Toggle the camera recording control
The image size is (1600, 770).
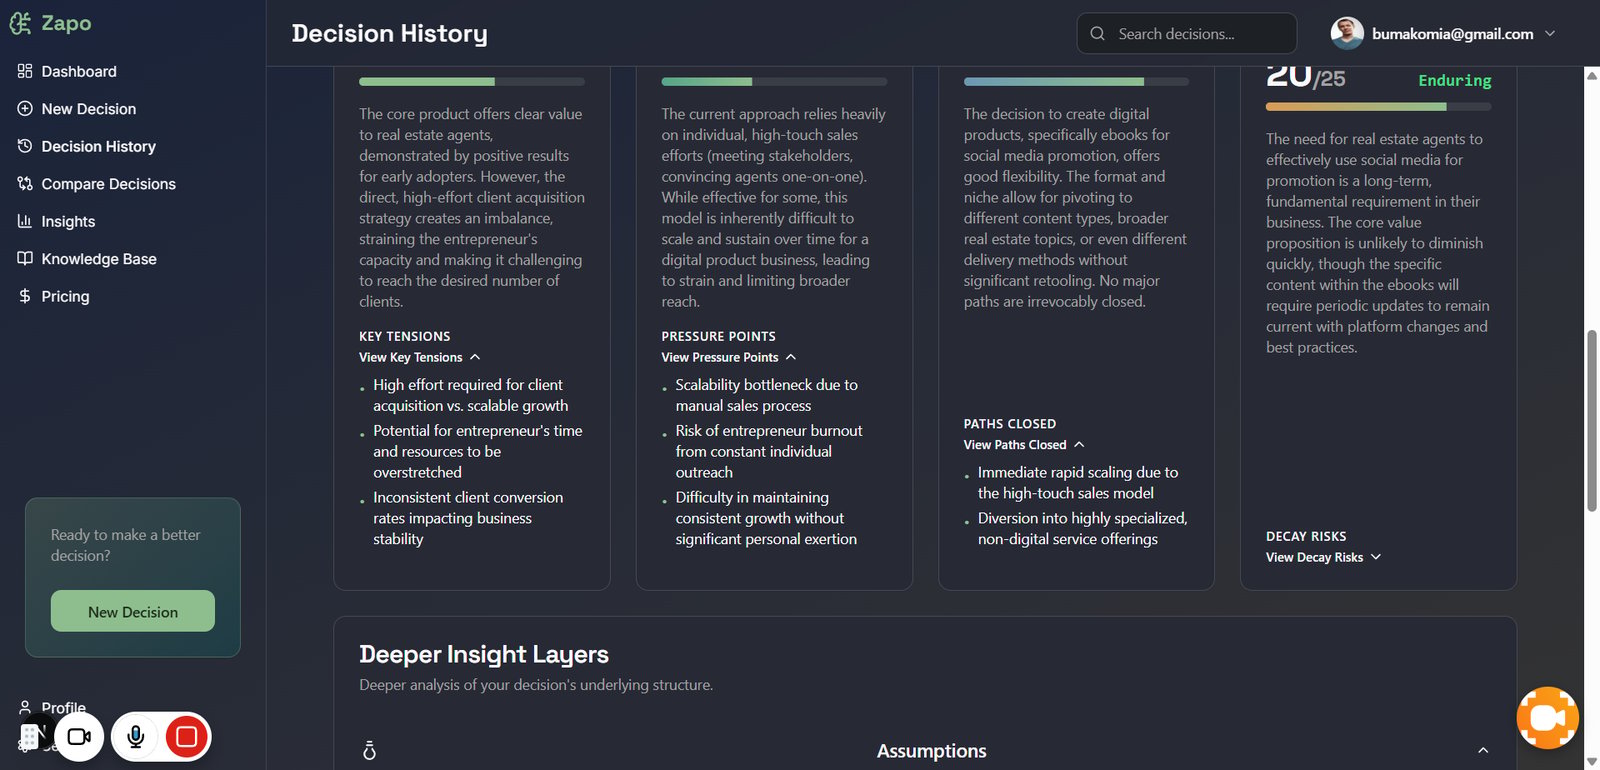(79, 737)
